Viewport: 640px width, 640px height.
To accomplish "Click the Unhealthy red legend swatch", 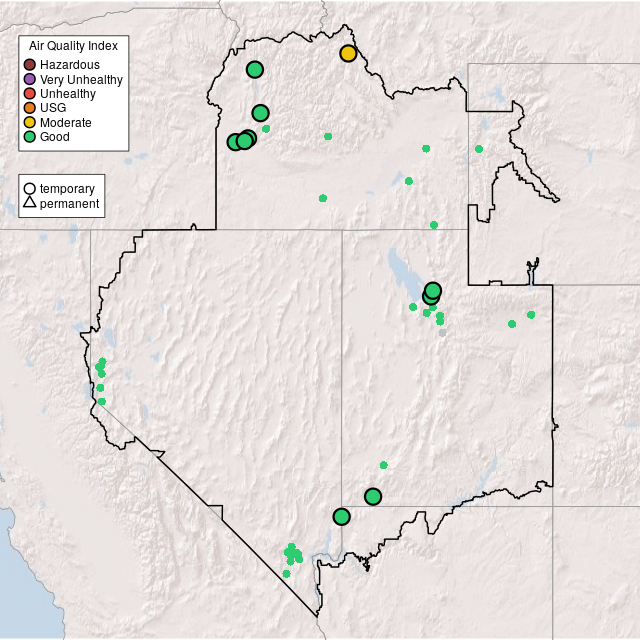I will (x=30, y=94).
